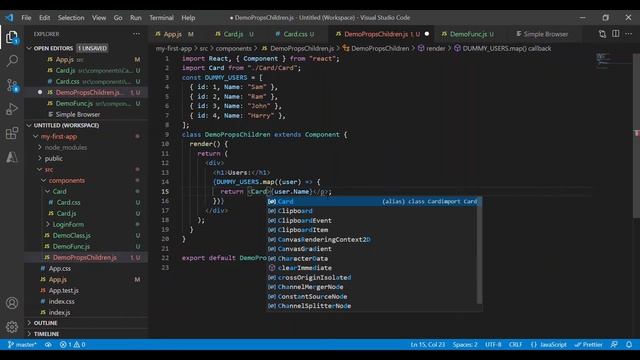Select the CanvasGradient suggestion
This screenshot has height=360, width=640.
[371, 249]
